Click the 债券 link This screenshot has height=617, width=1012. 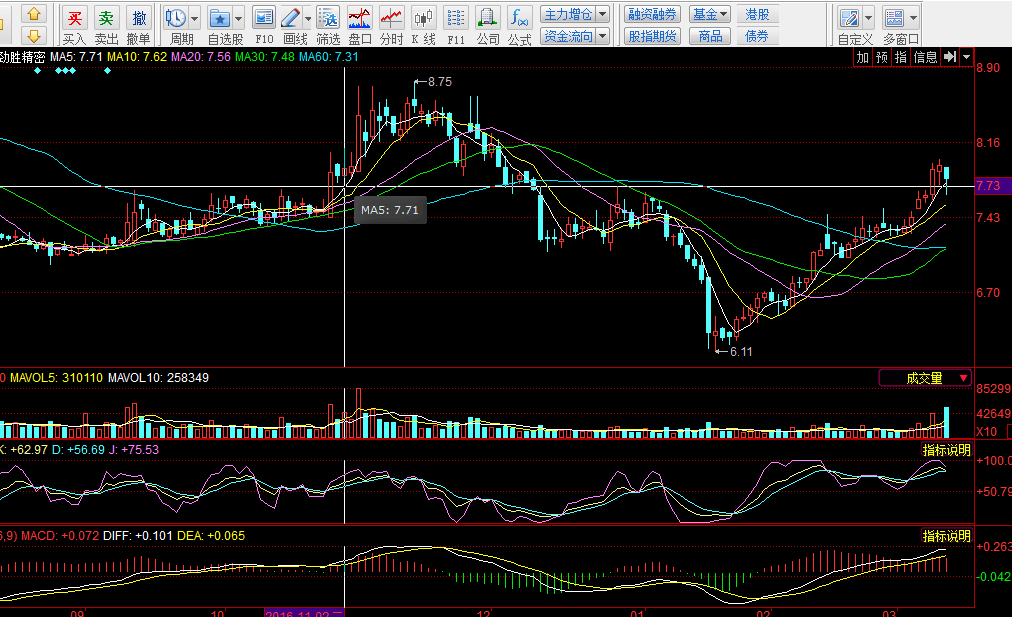click(x=757, y=36)
